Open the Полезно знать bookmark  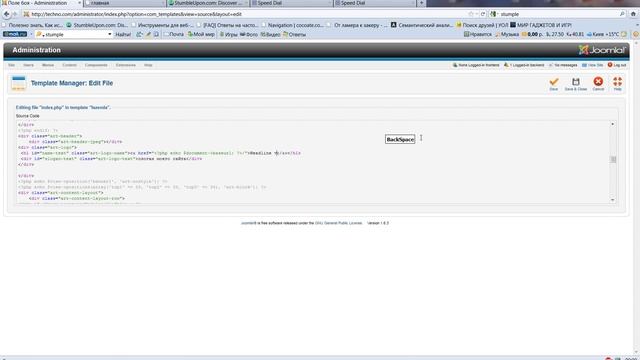point(33,25)
